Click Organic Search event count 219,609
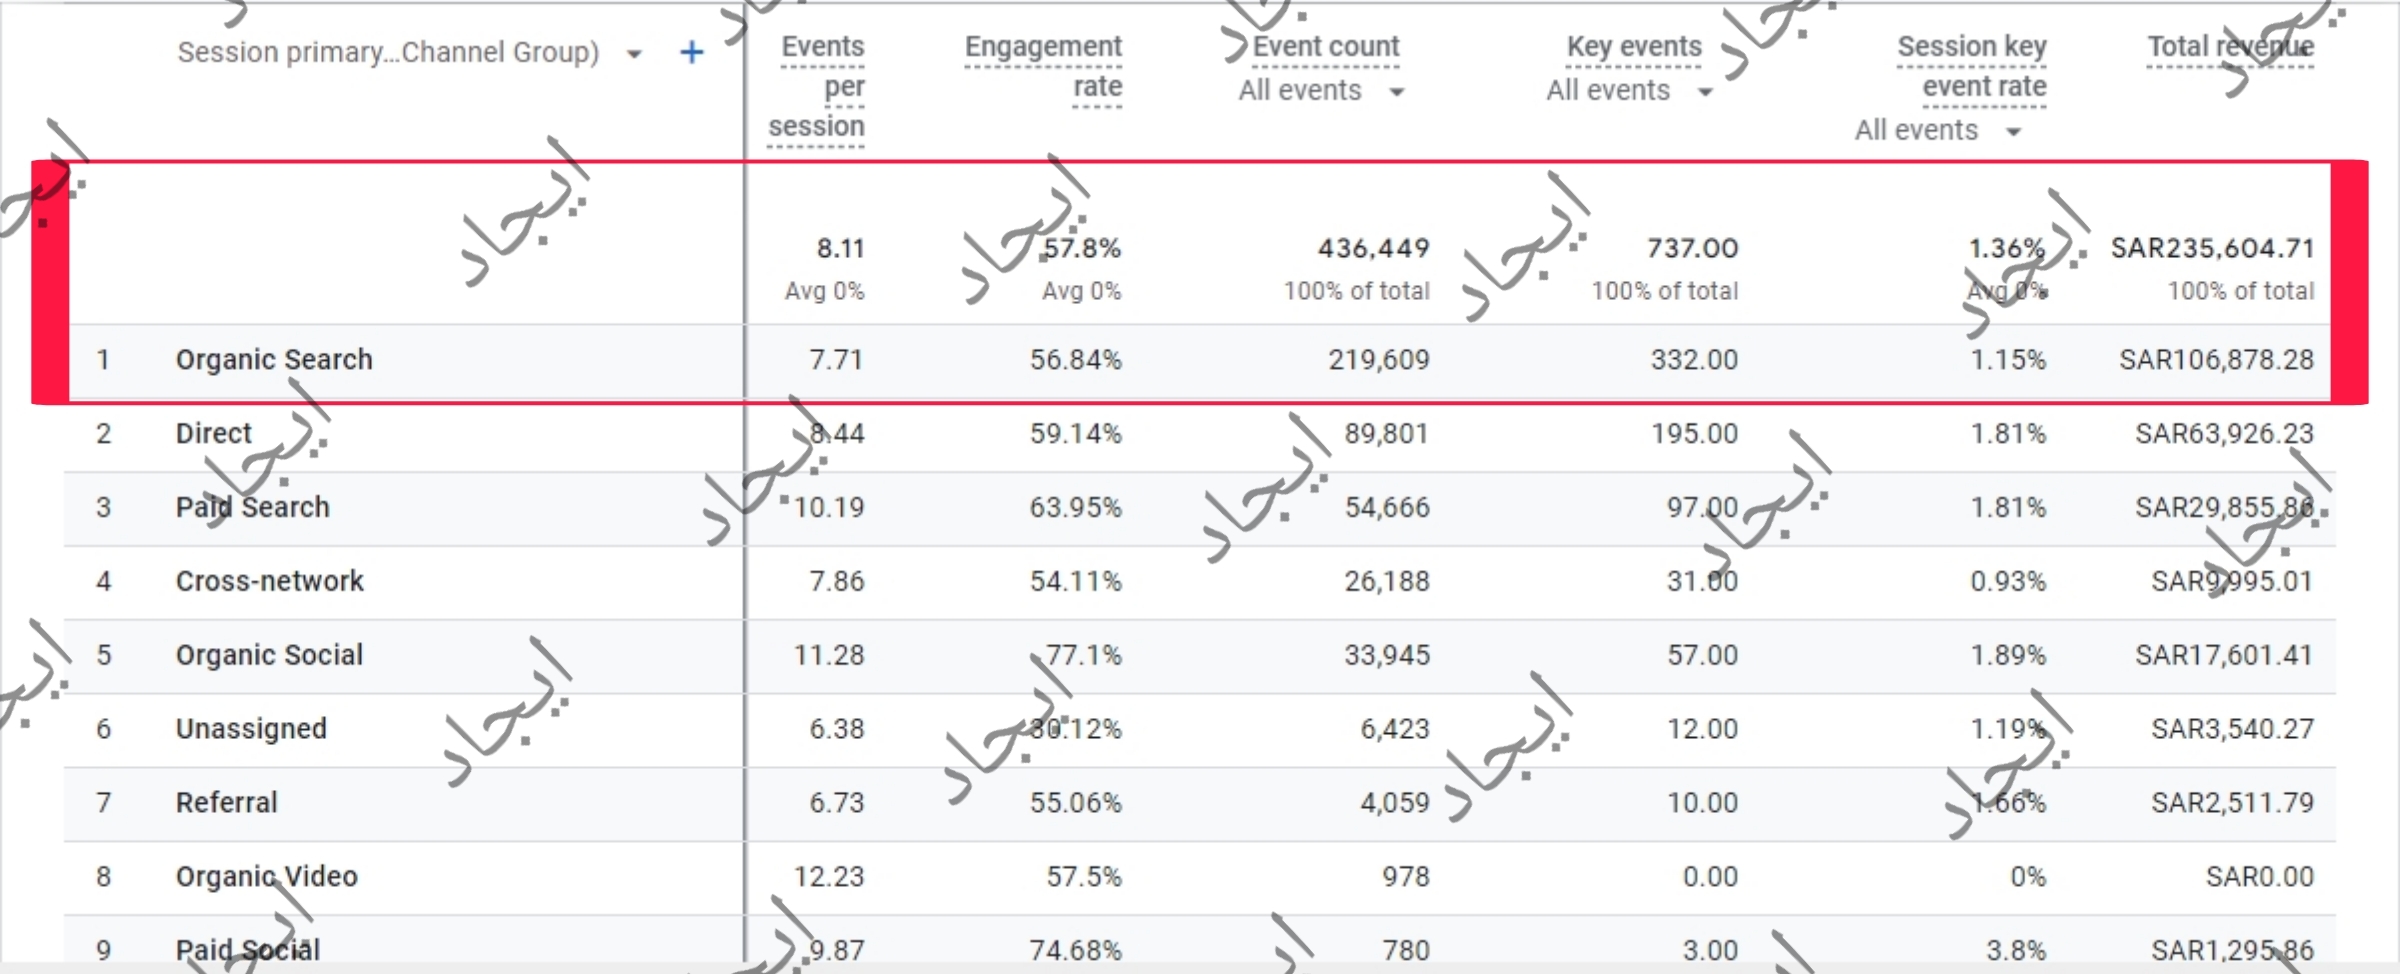Viewport: 2400px width, 974px height. (x=1379, y=360)
